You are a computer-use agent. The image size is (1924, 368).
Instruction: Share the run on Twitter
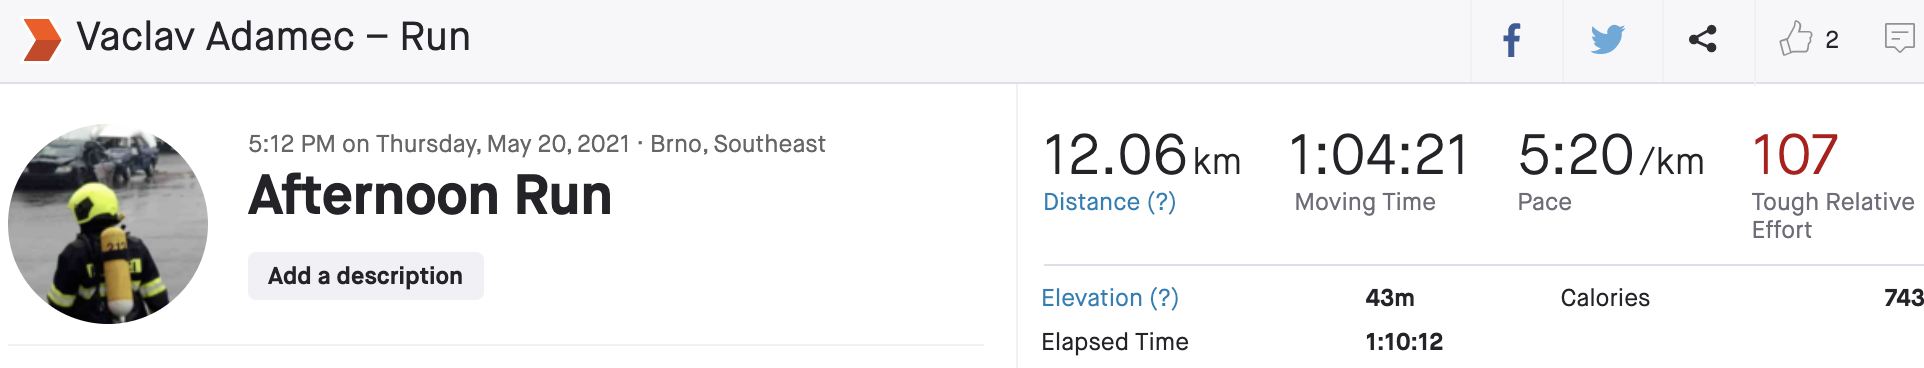pyautogui.click(x=1608, y=40)
